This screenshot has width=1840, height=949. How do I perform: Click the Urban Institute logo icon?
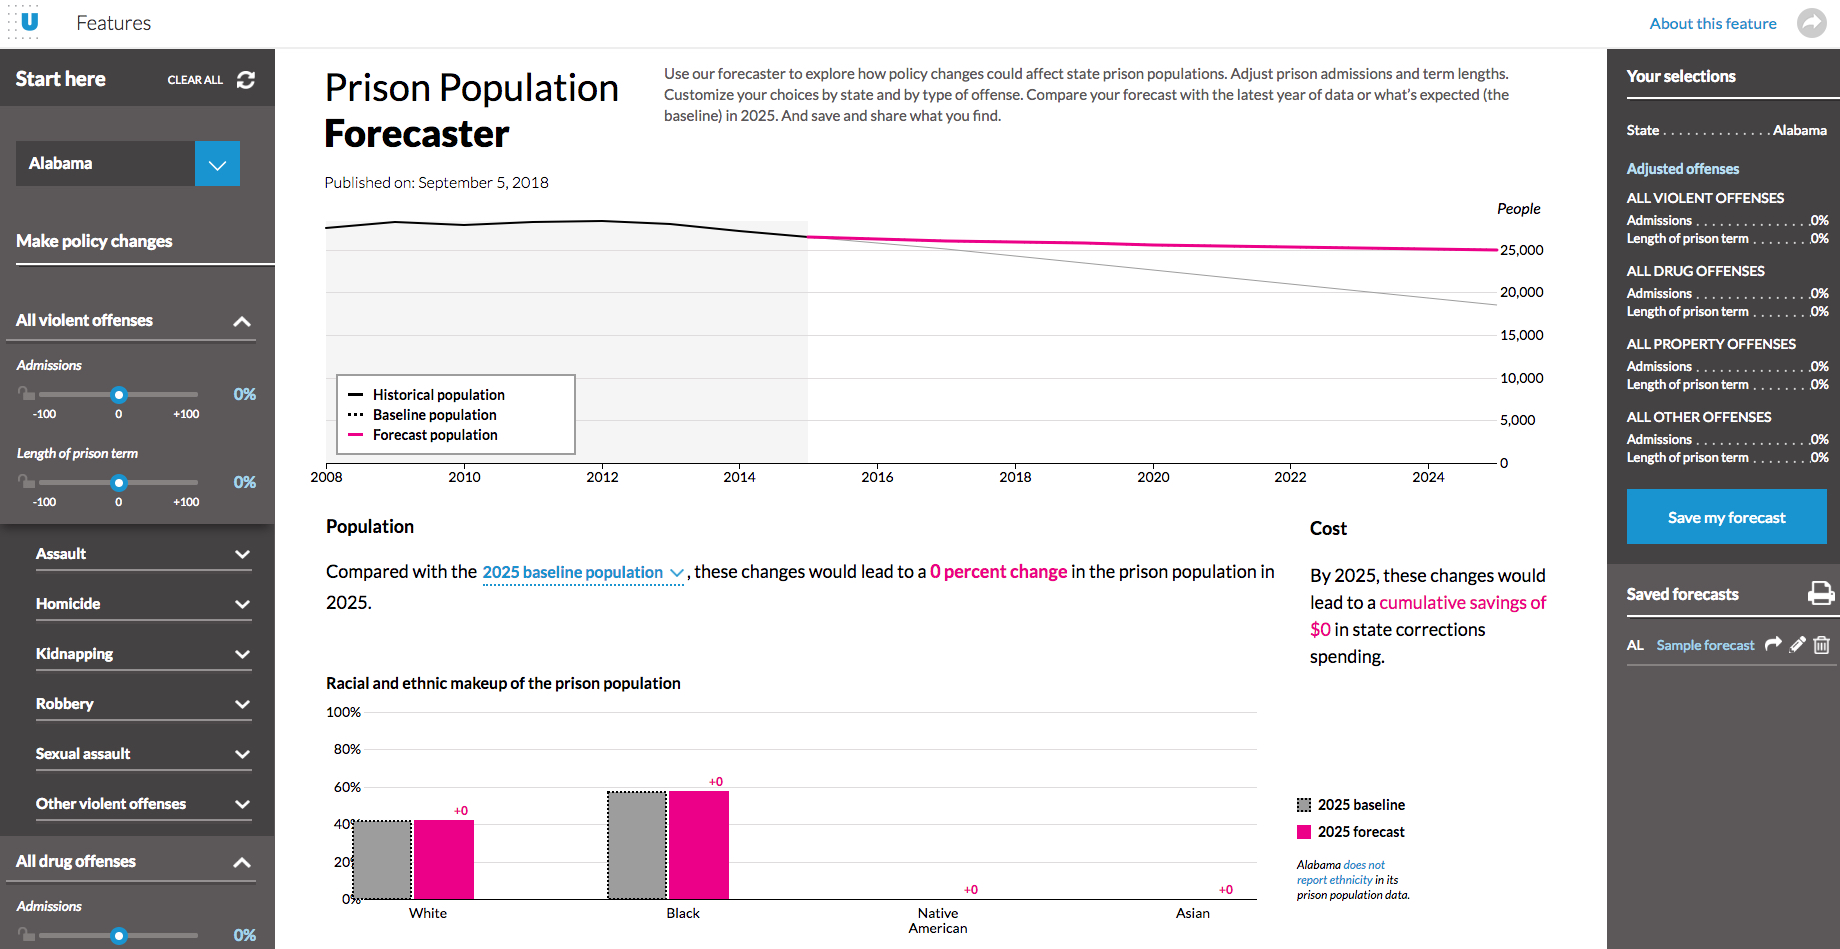tap(30, 21)
